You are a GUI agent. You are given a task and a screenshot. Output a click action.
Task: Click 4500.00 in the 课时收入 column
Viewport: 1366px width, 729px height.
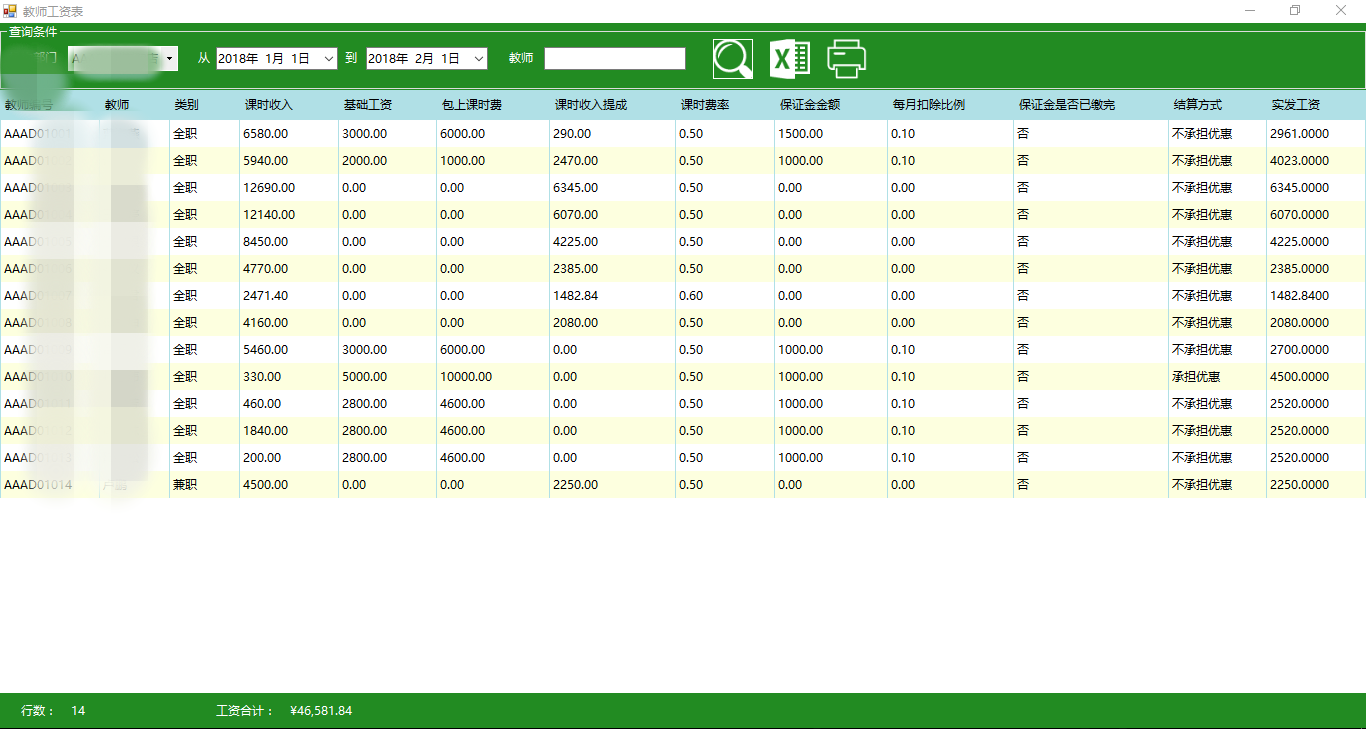tap(288, 485)
